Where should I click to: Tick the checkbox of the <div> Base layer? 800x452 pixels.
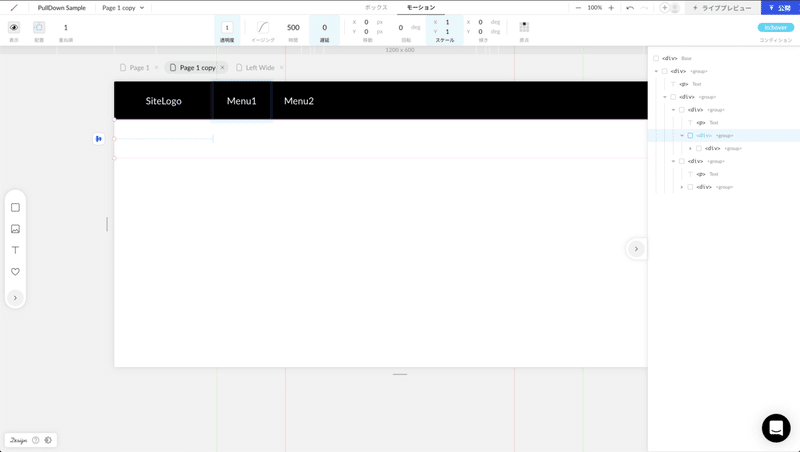(x=656, y=58)
